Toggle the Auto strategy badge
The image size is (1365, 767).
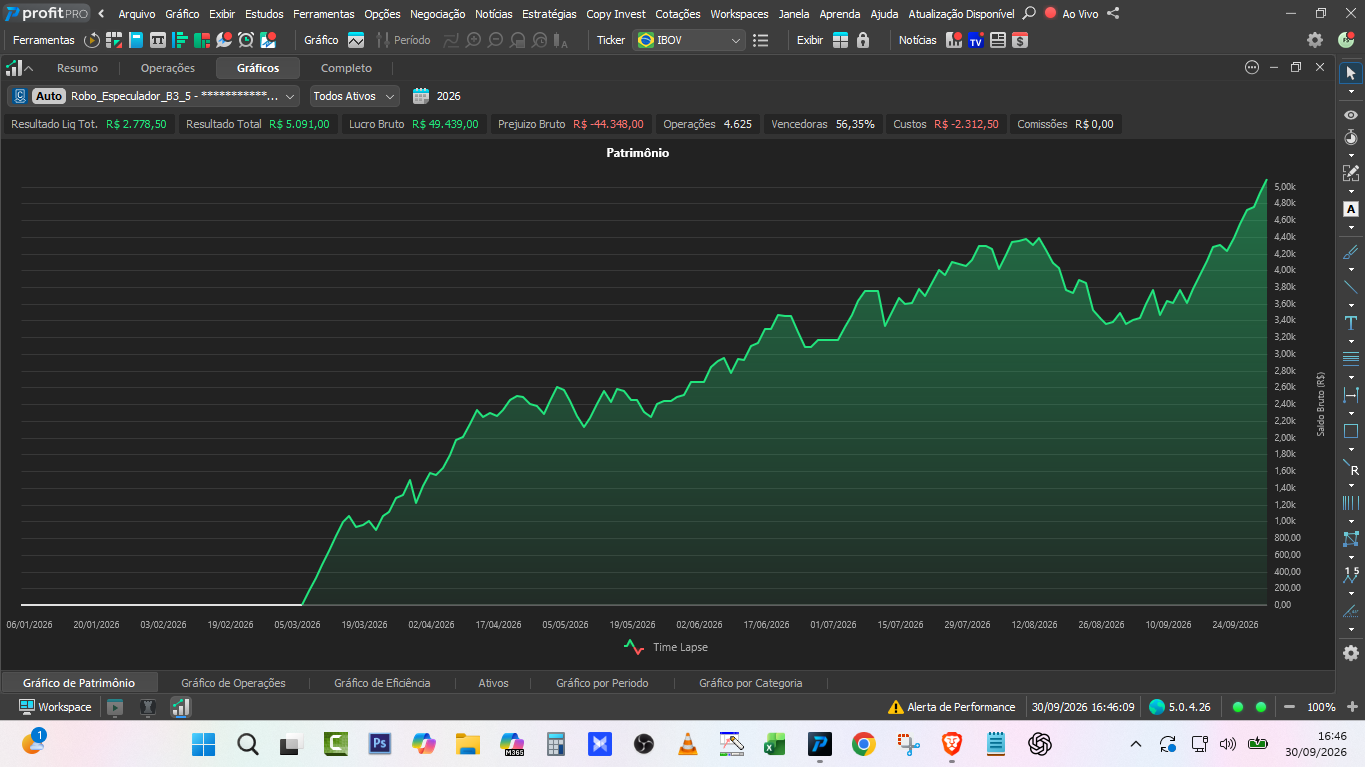click(x=49, y=96)
